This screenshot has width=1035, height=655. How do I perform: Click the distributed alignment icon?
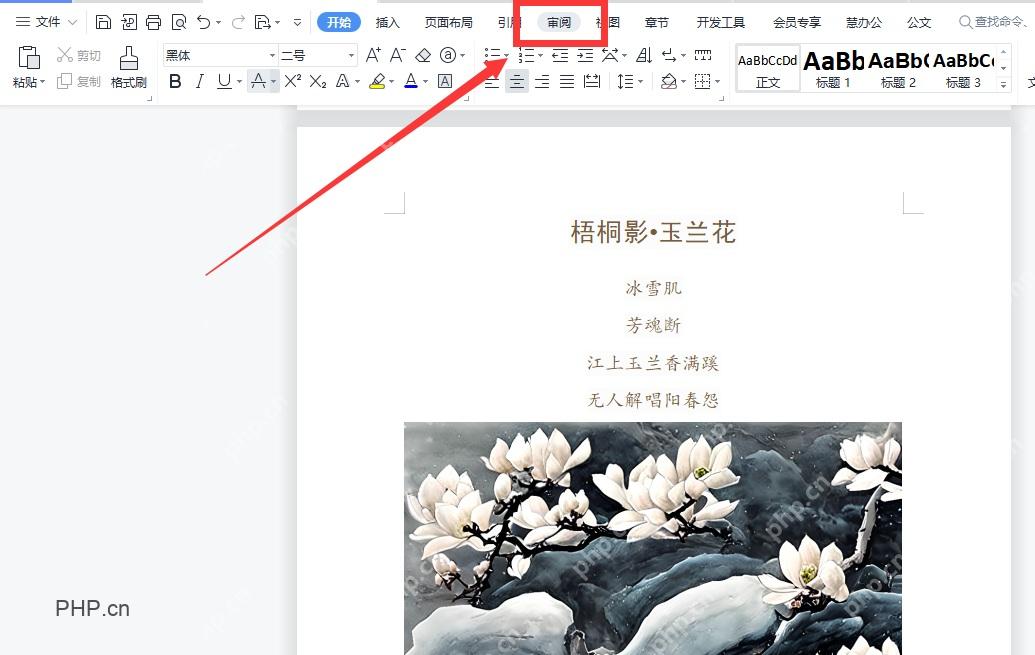[592, 81]
